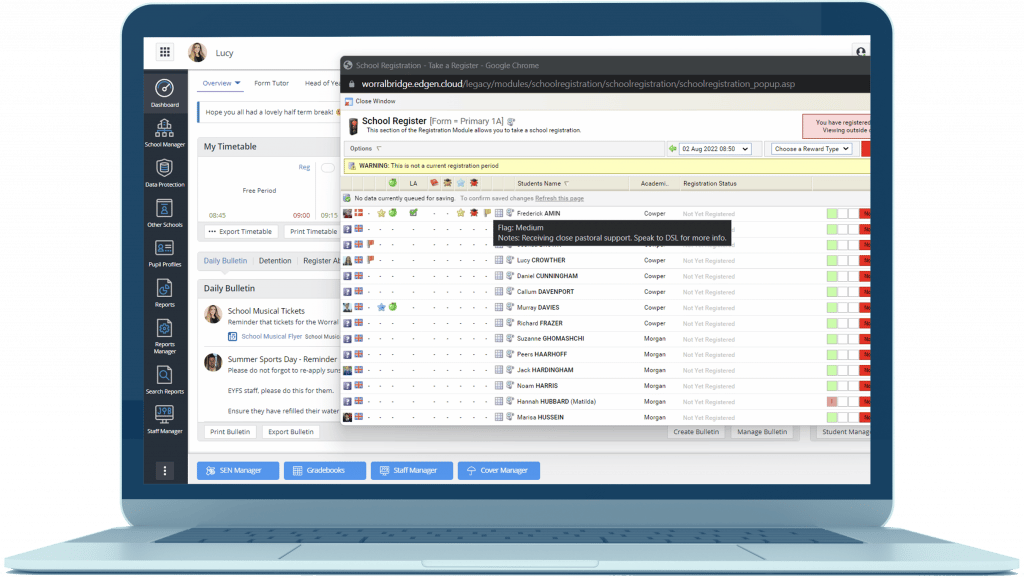Mark Peers HAARHOFF present with green box
Screen dimensions: 1024x578
(x=832, y=355)
